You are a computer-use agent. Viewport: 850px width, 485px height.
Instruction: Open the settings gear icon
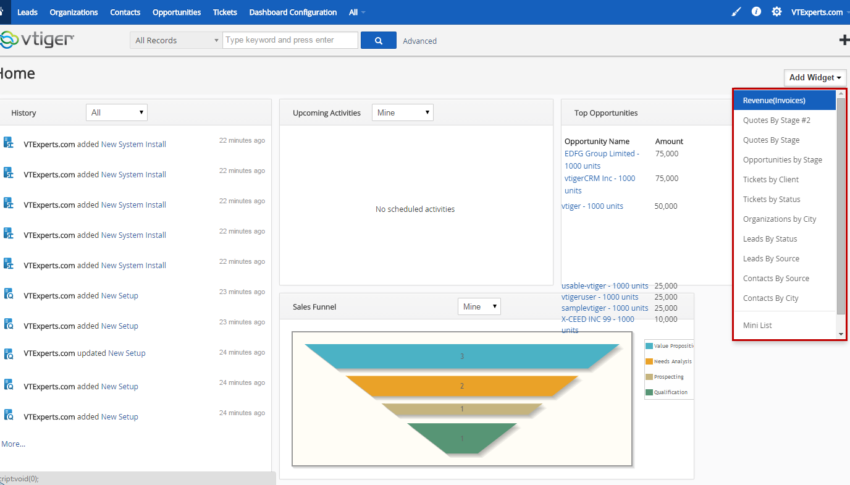776,11
